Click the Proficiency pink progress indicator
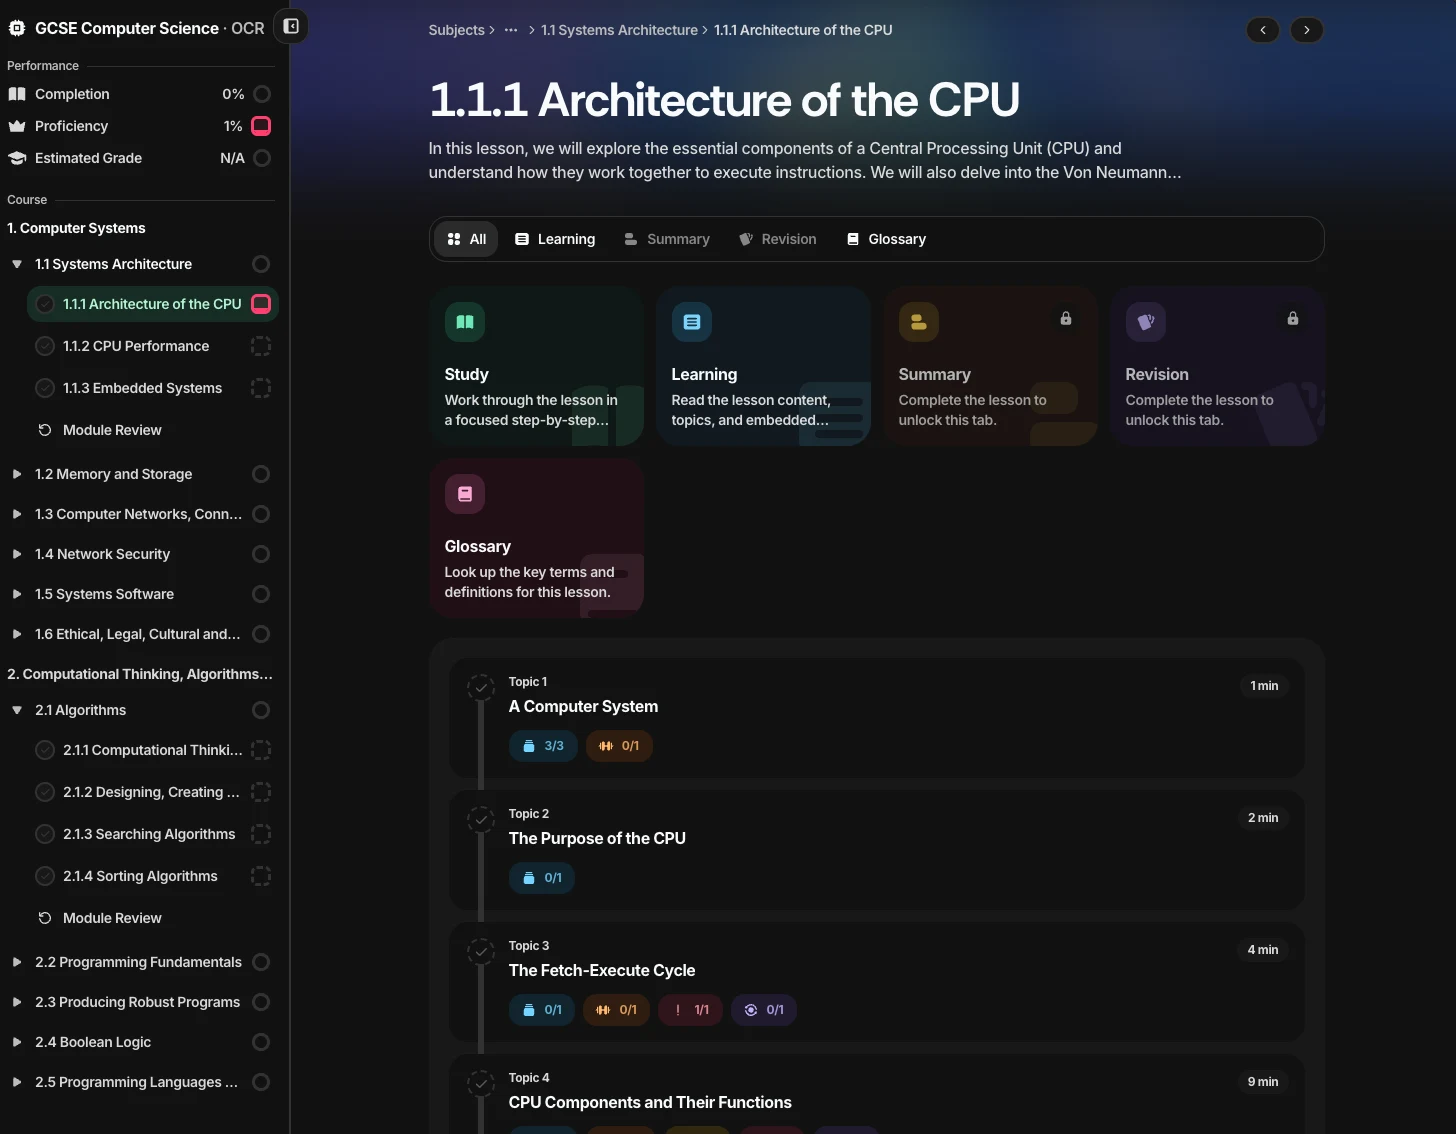 261,126
